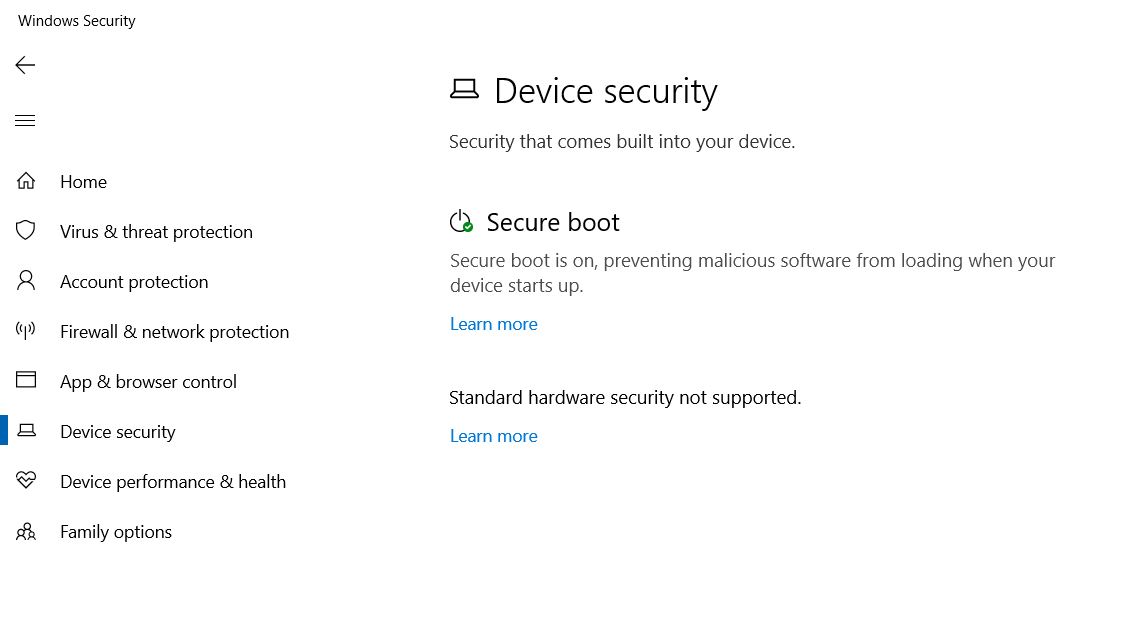Open Learn more below Standard hardware security
1132x635 pixels.
[x=494, y=436]
